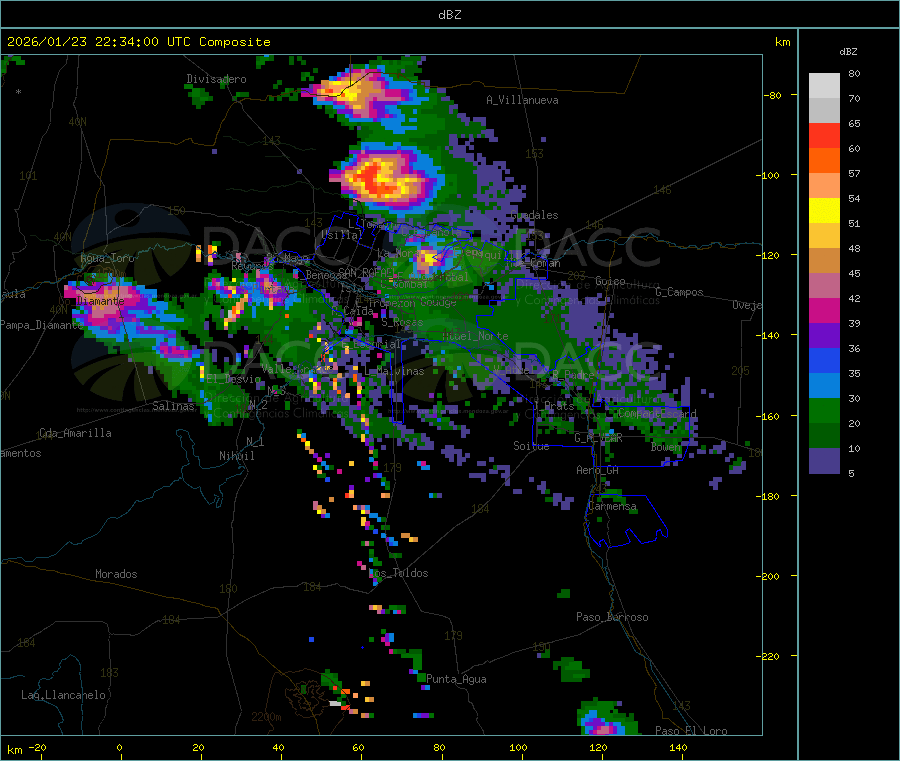Click the 'Nihuil' location label

coord(236,456)
